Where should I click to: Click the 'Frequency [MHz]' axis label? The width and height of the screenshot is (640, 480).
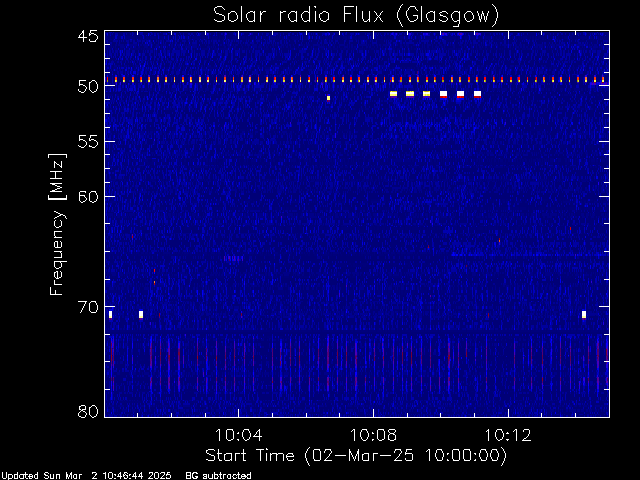57,224
